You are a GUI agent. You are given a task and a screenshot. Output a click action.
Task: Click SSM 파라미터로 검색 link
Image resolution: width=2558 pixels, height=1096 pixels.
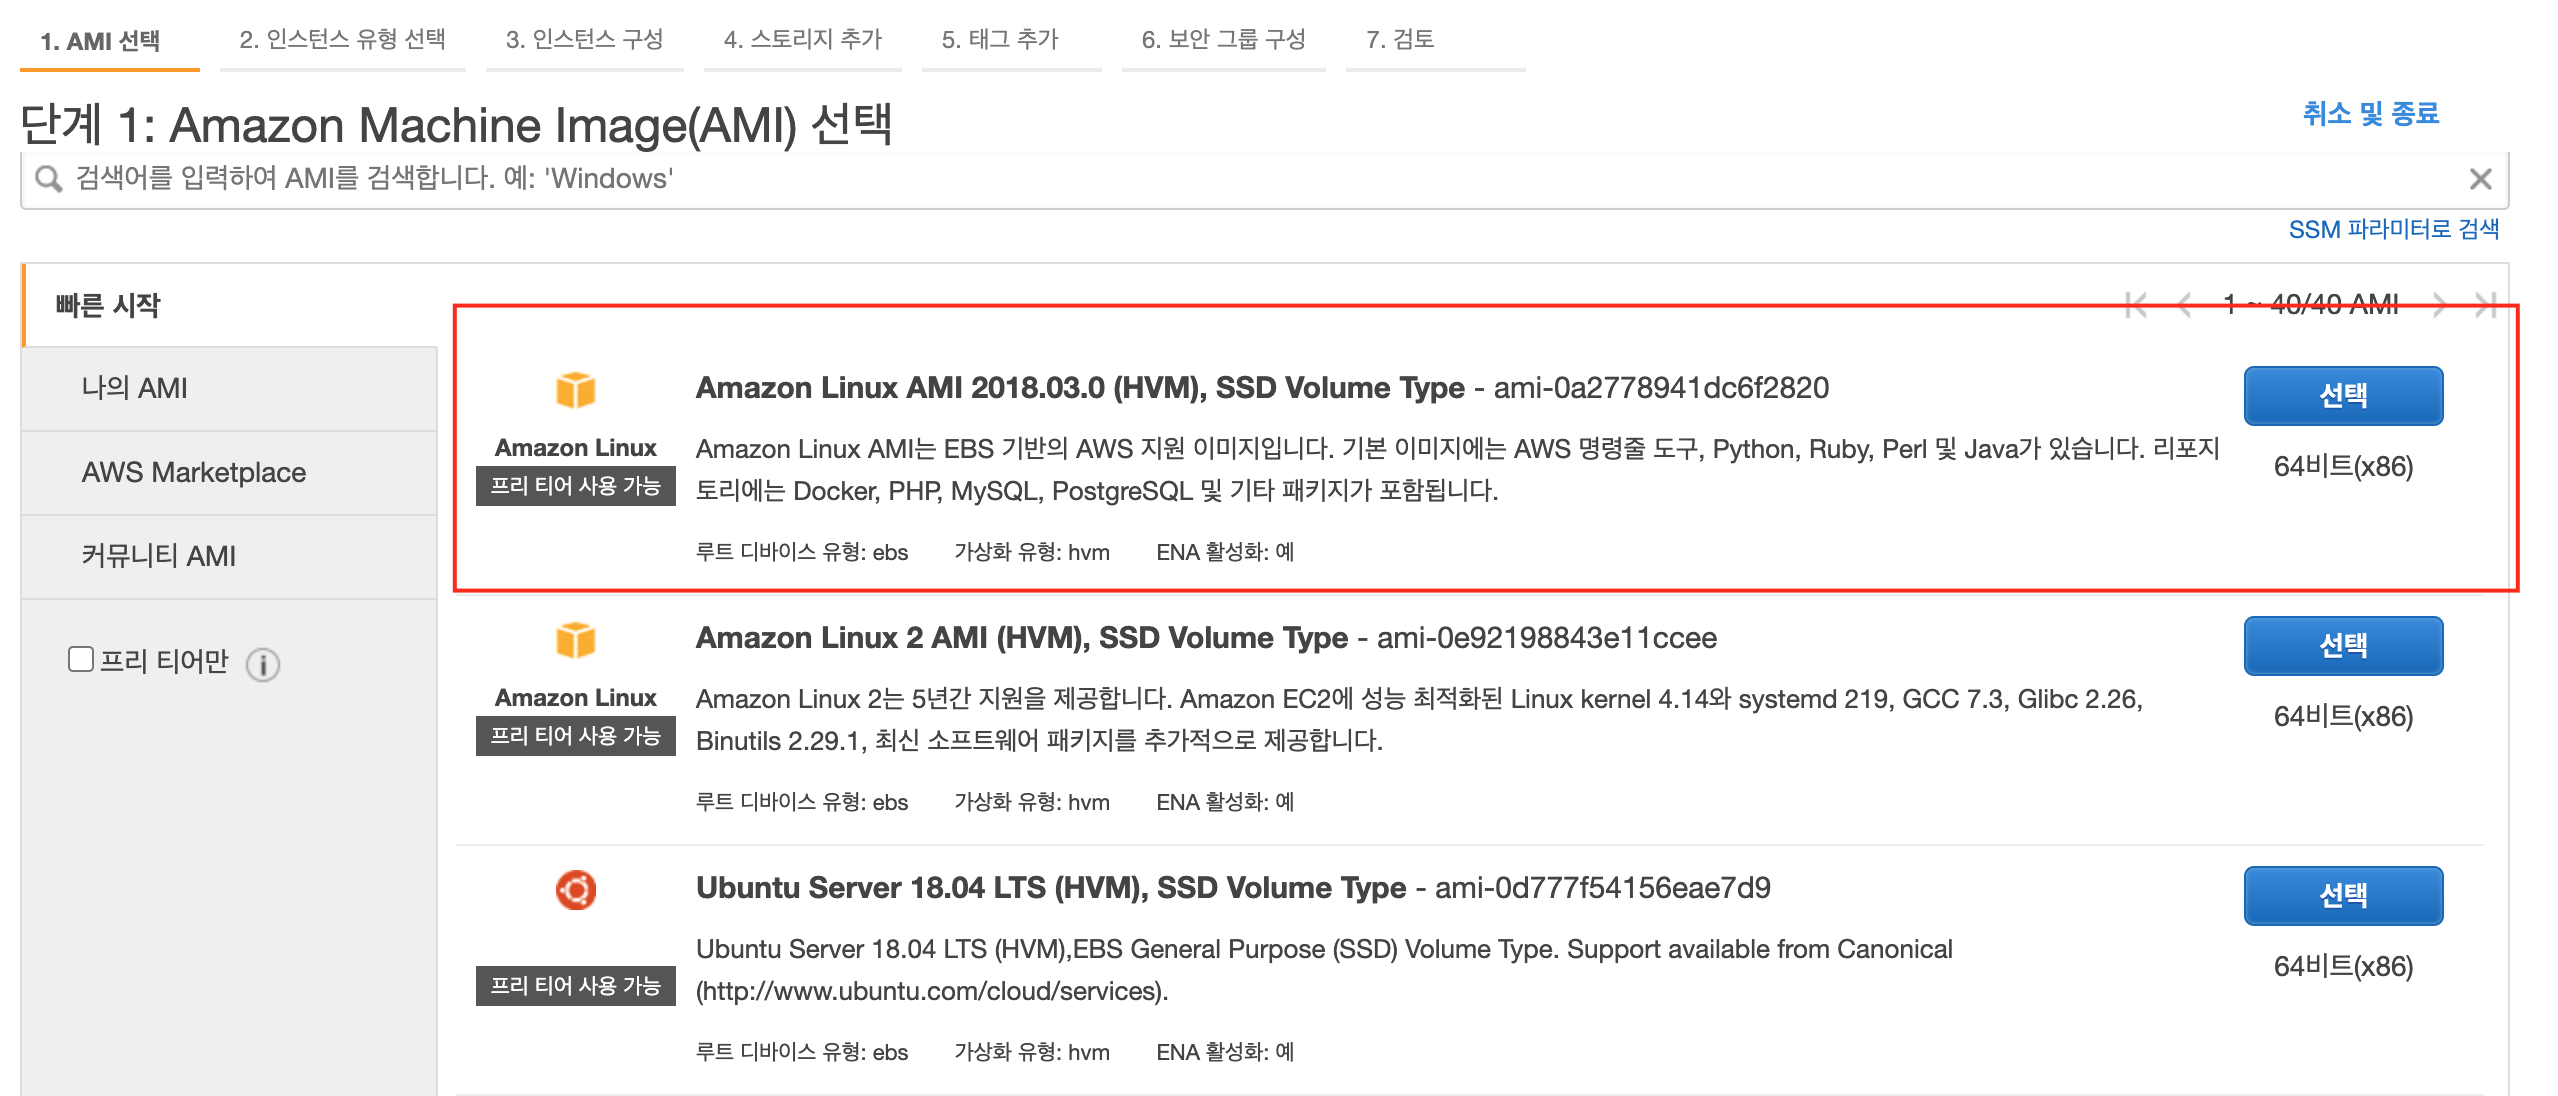click(2393, 229)
